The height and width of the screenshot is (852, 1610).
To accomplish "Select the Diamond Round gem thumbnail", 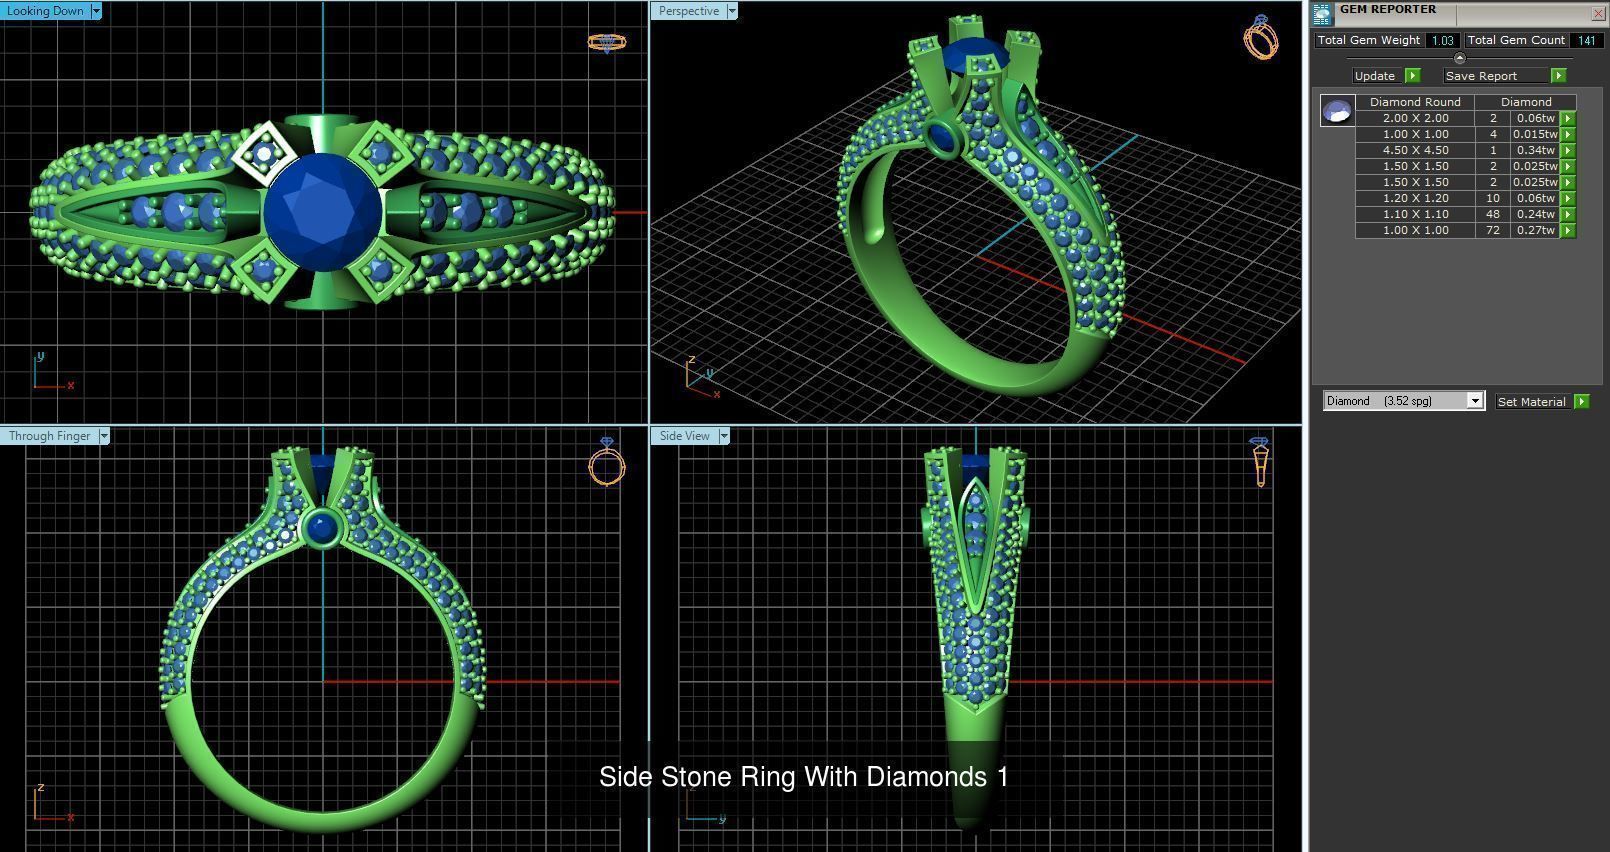I will coord(1337,111).
